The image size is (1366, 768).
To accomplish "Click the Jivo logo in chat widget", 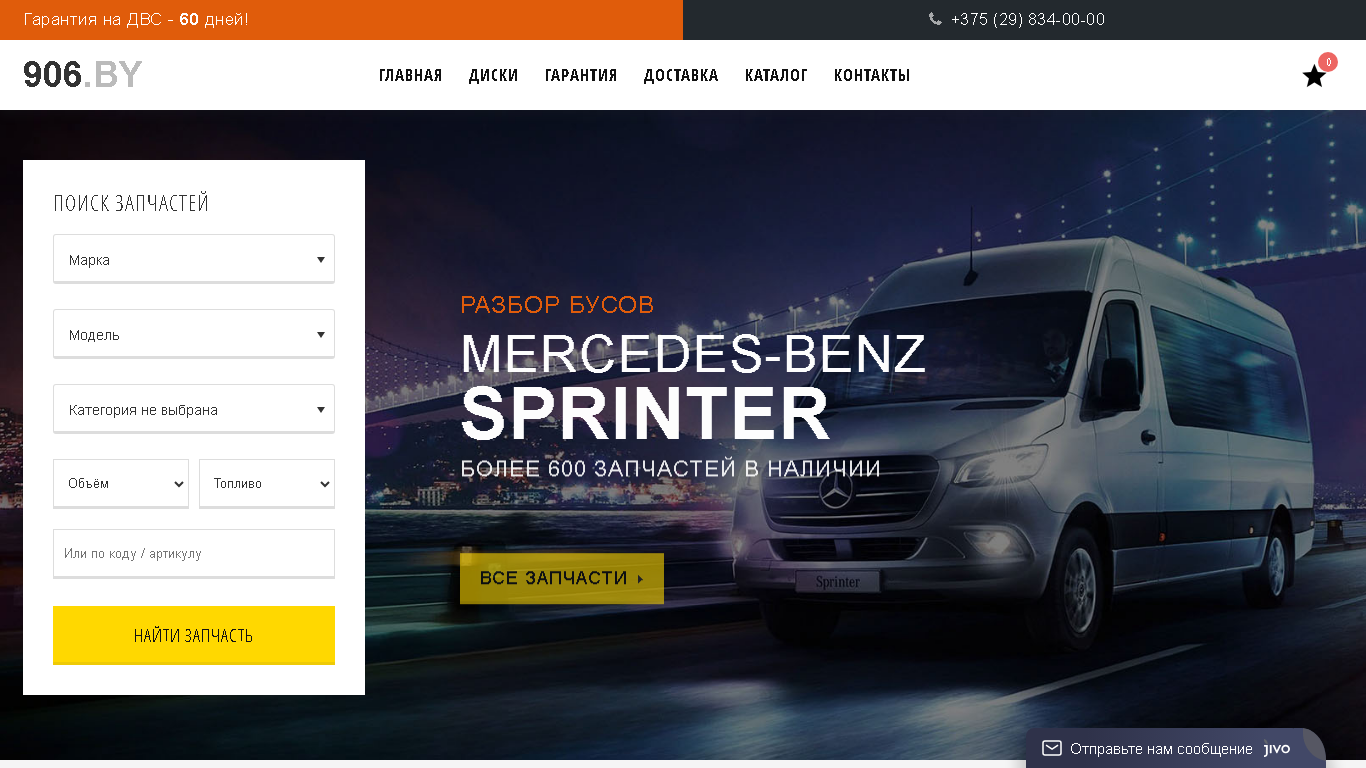I will [x=1277, y=749].
